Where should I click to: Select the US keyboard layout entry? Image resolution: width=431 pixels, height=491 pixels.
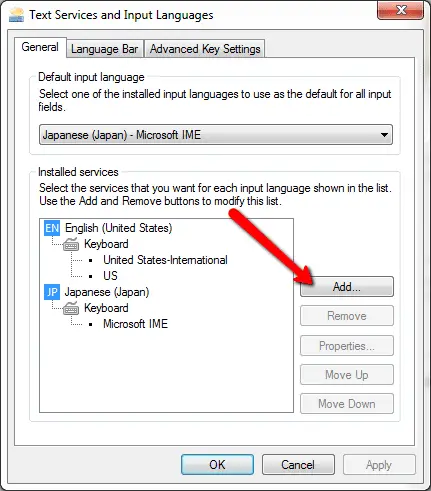110,276
